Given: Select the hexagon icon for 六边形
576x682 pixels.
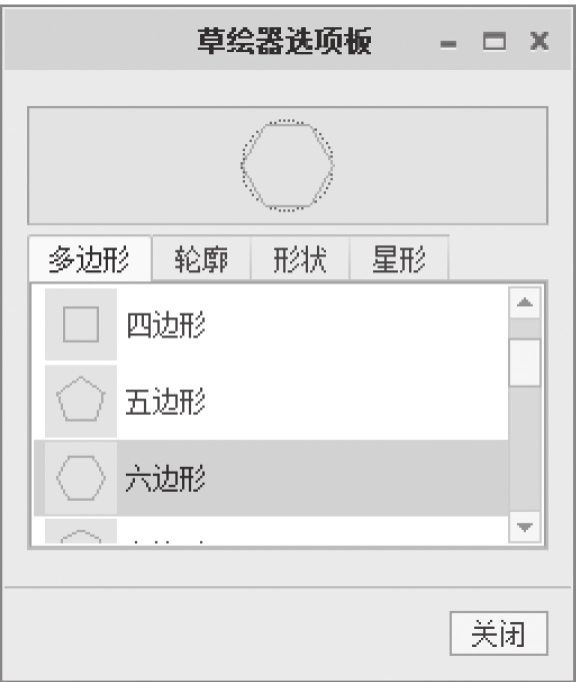Looking at the screenshot, I should click(x=81, y=478).
